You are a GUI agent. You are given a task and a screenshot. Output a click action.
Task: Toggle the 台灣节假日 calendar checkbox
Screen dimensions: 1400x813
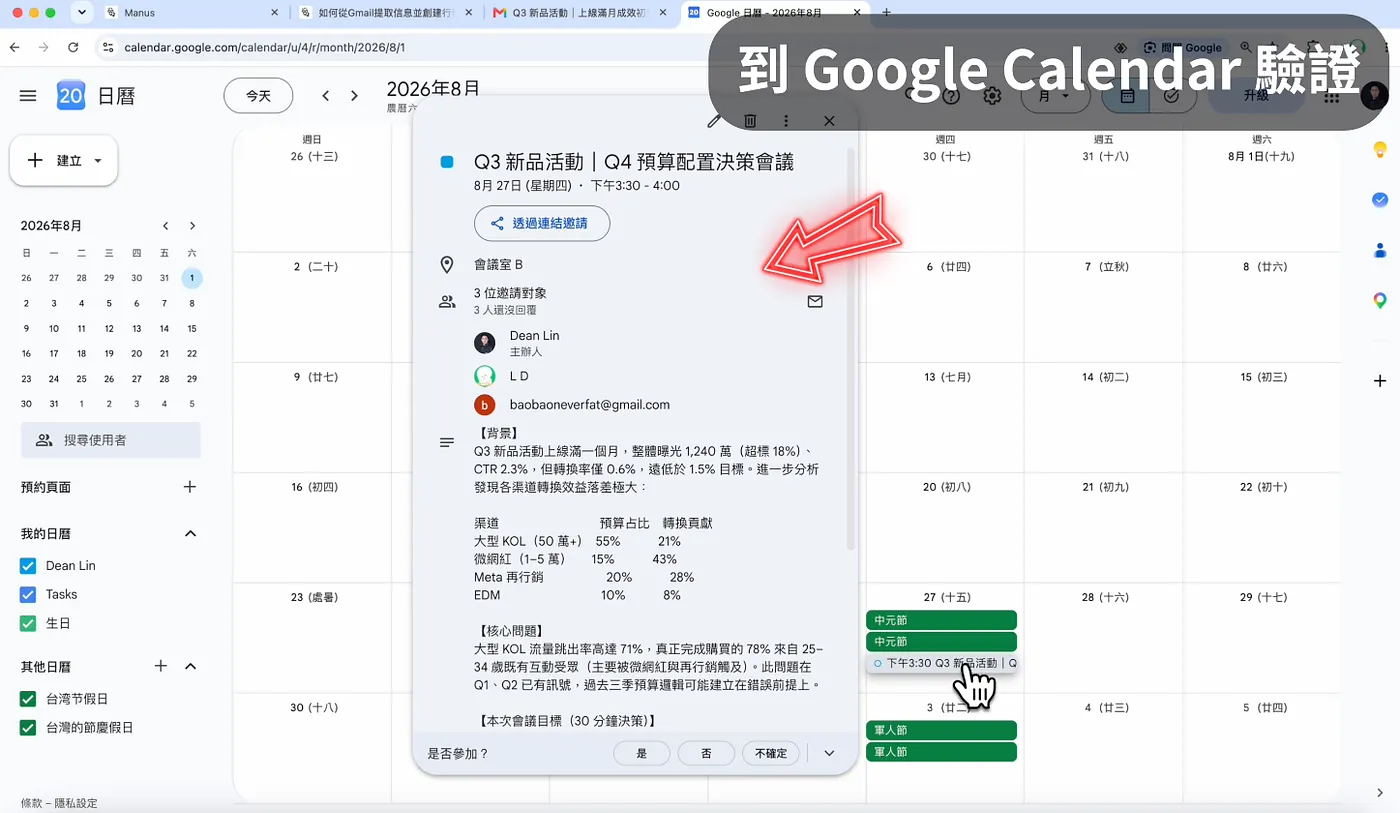pyautogui.click(x=28, y=699)
